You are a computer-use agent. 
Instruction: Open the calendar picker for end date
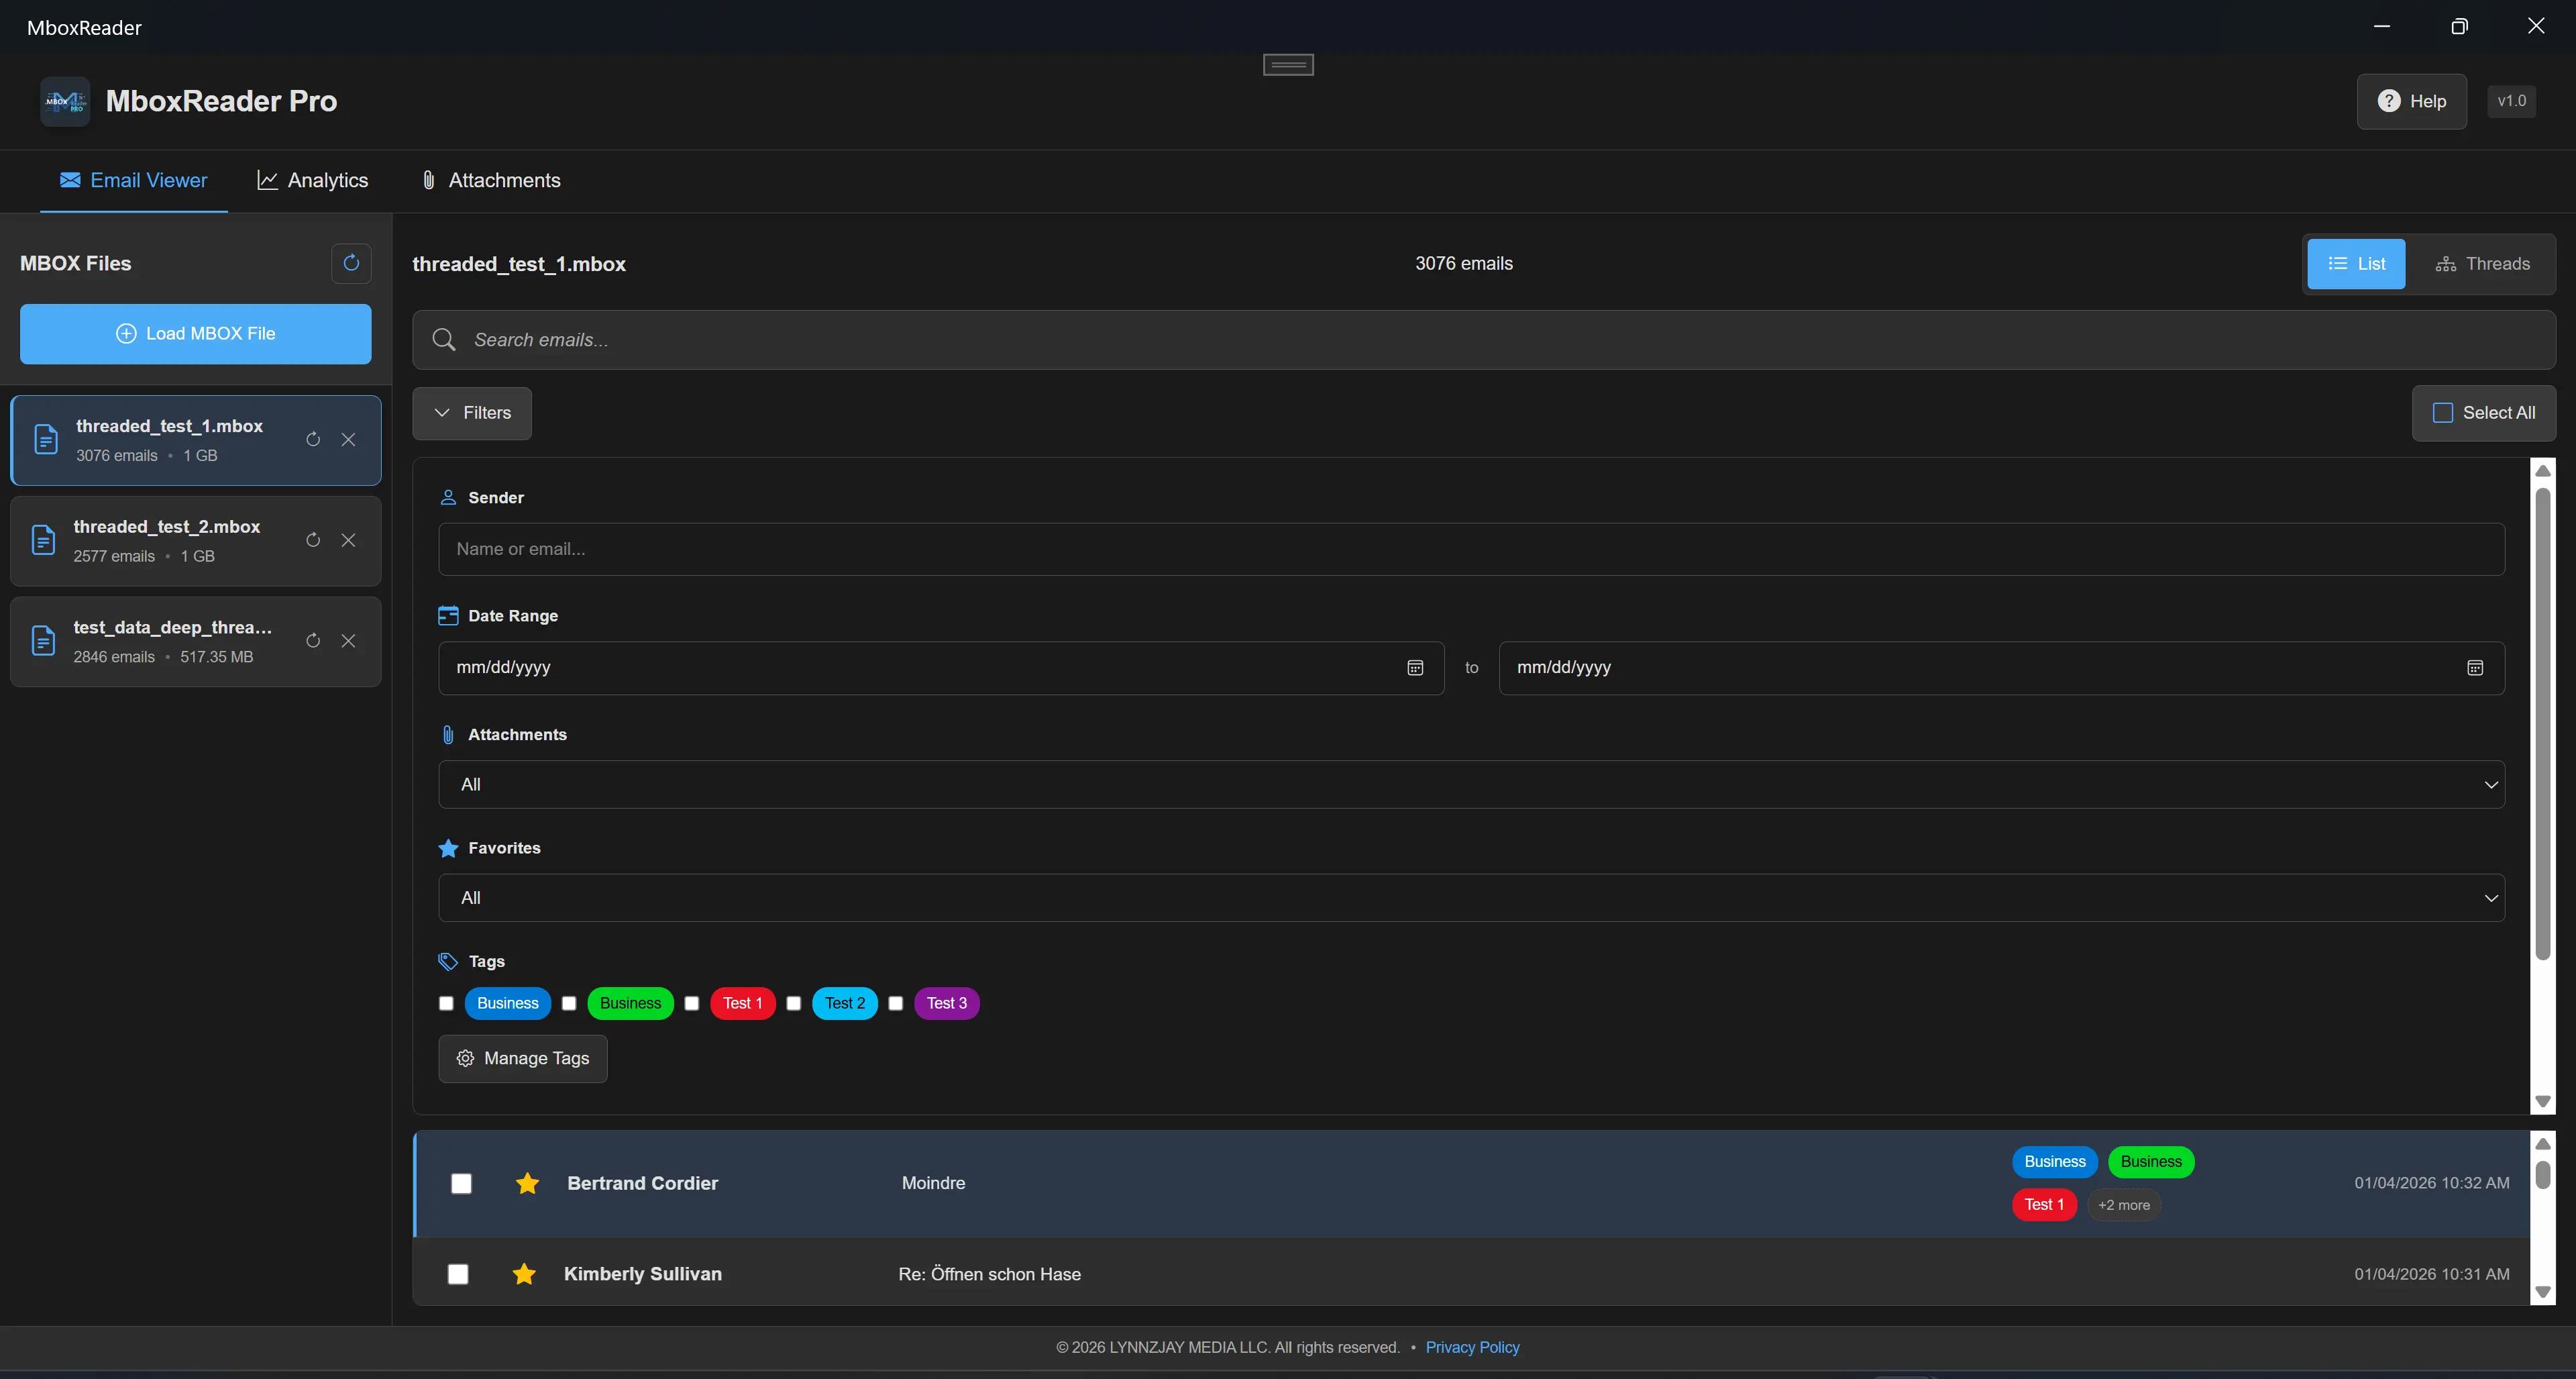pos(2475,667)
